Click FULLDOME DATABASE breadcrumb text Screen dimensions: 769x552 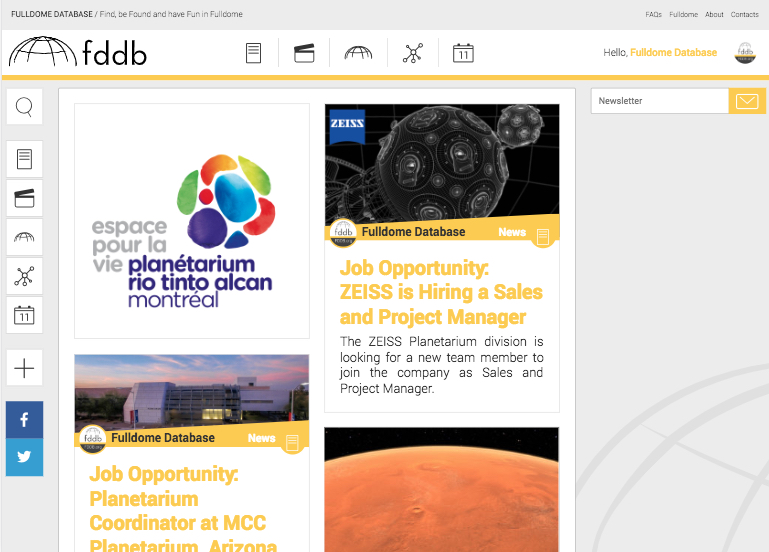point(51,14)
